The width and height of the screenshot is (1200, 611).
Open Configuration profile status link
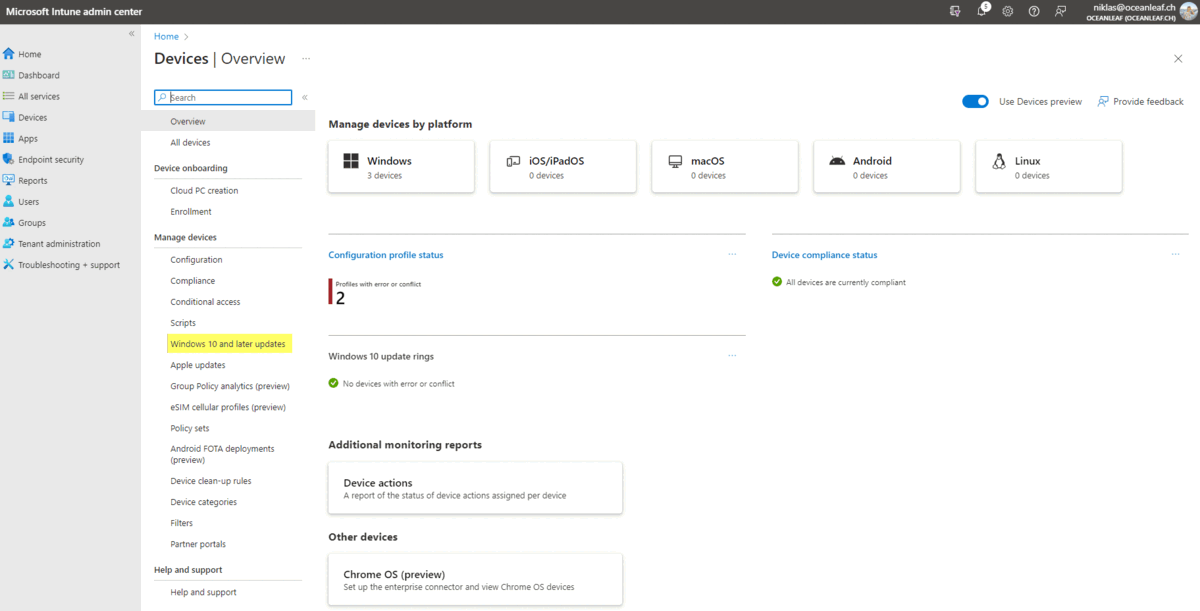pyautogui.click(x=386, y=255)
